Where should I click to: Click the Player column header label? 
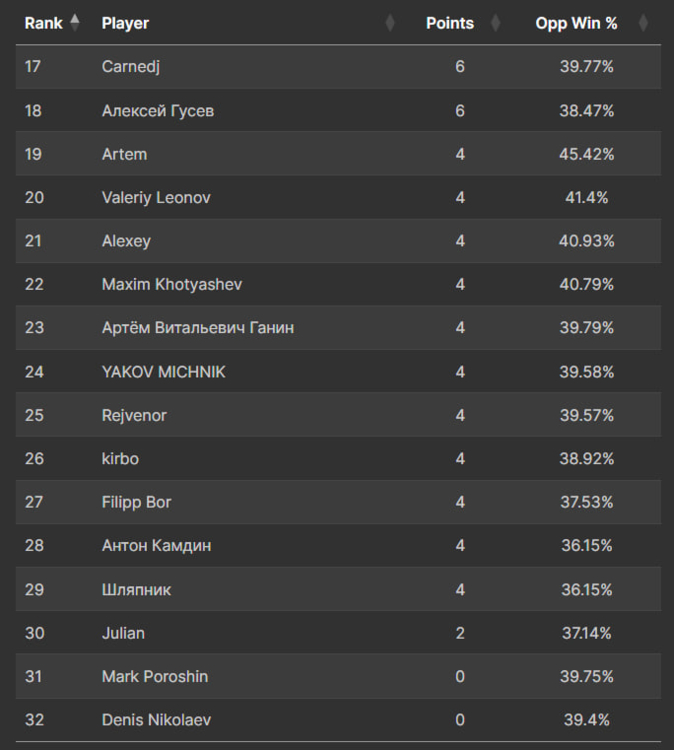click(x=125, y=23)
